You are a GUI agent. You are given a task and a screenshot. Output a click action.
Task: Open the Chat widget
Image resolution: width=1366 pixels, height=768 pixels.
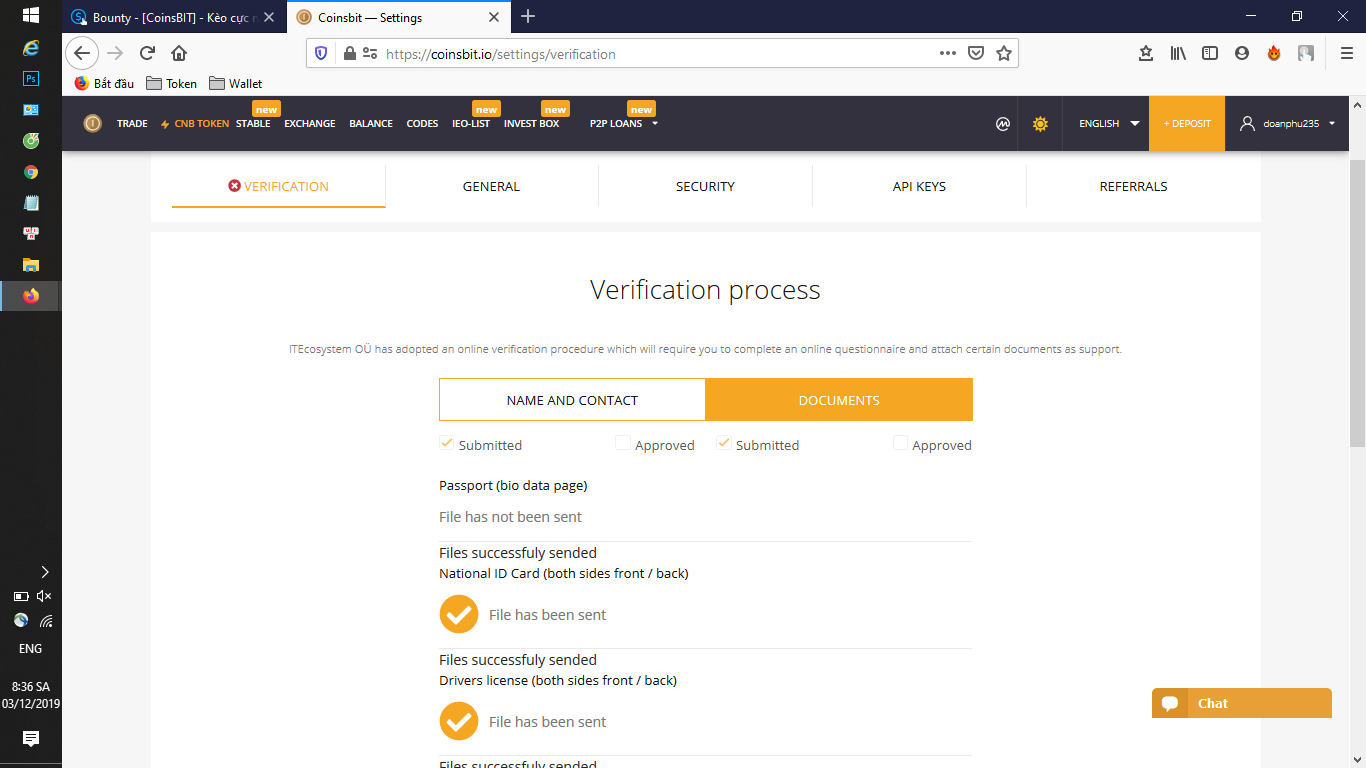pyautogui.click(x=1242, y=703)
